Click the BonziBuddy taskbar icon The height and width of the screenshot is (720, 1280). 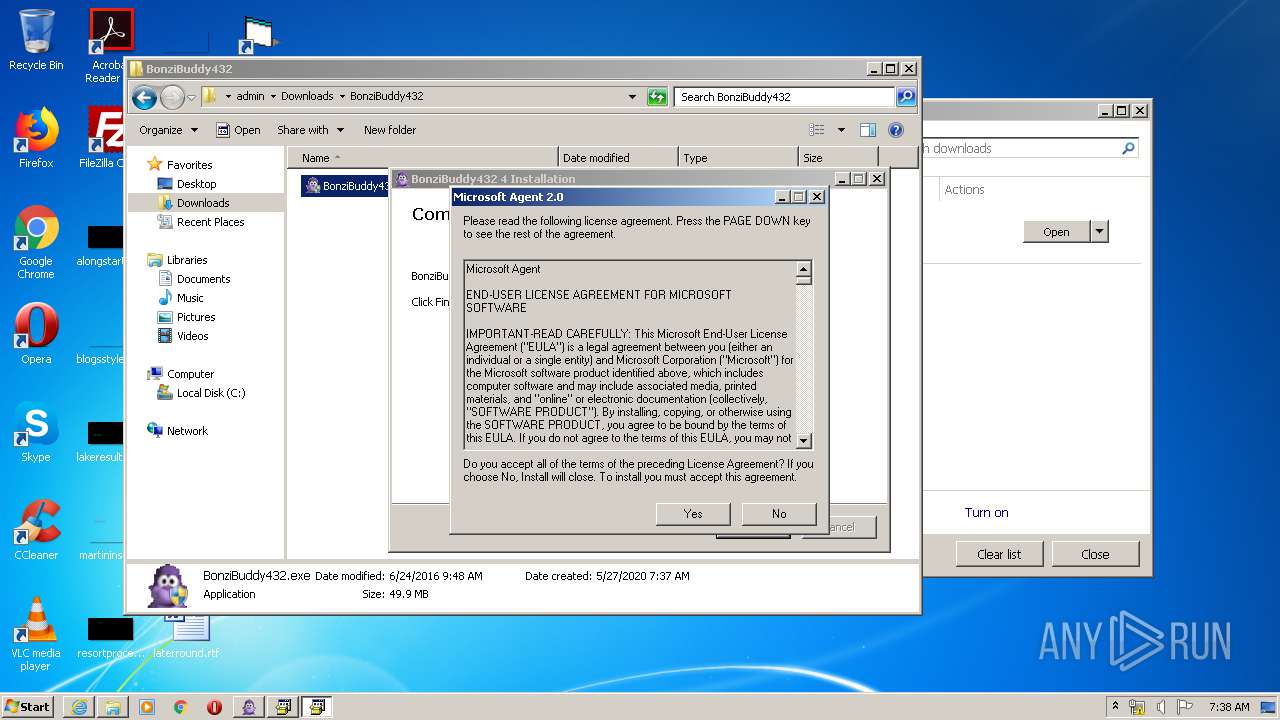click(249, 707)
